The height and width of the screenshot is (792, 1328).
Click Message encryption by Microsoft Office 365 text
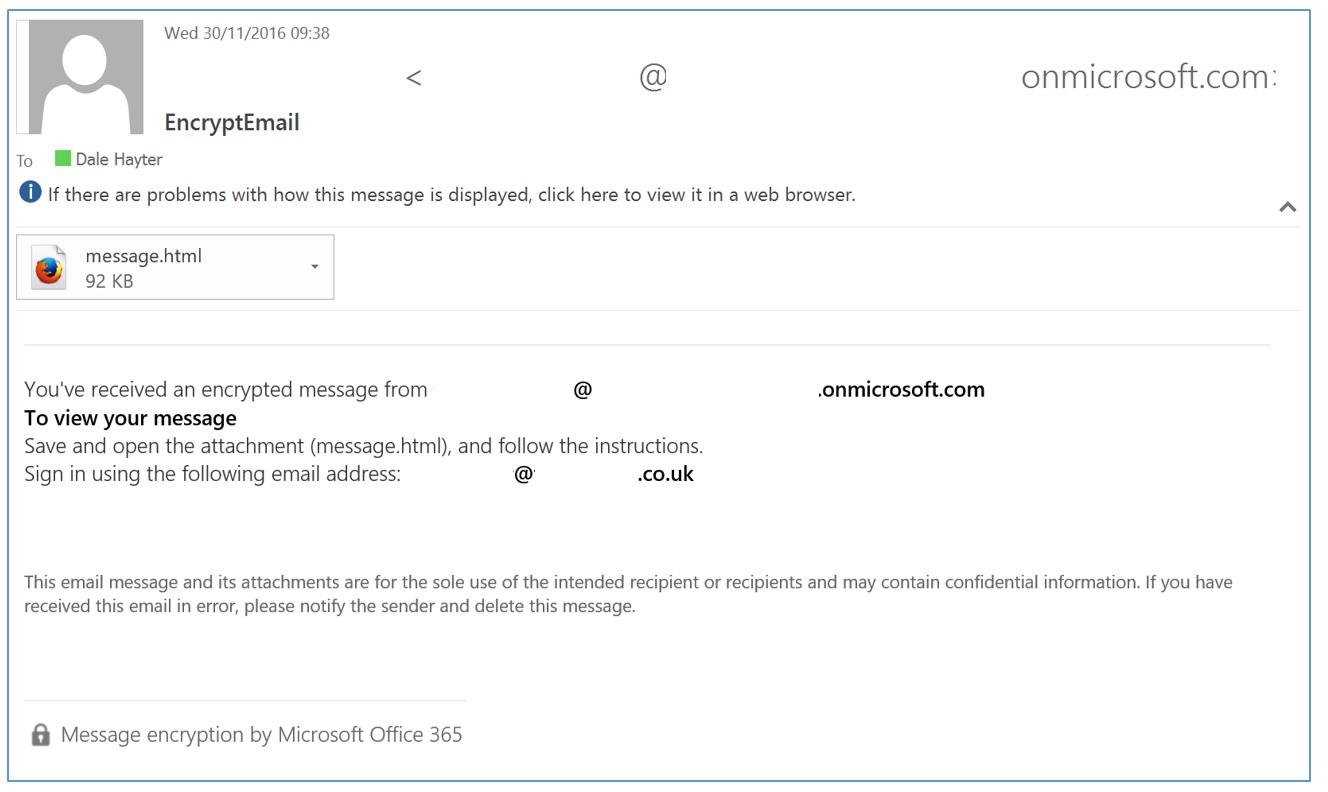262,734
